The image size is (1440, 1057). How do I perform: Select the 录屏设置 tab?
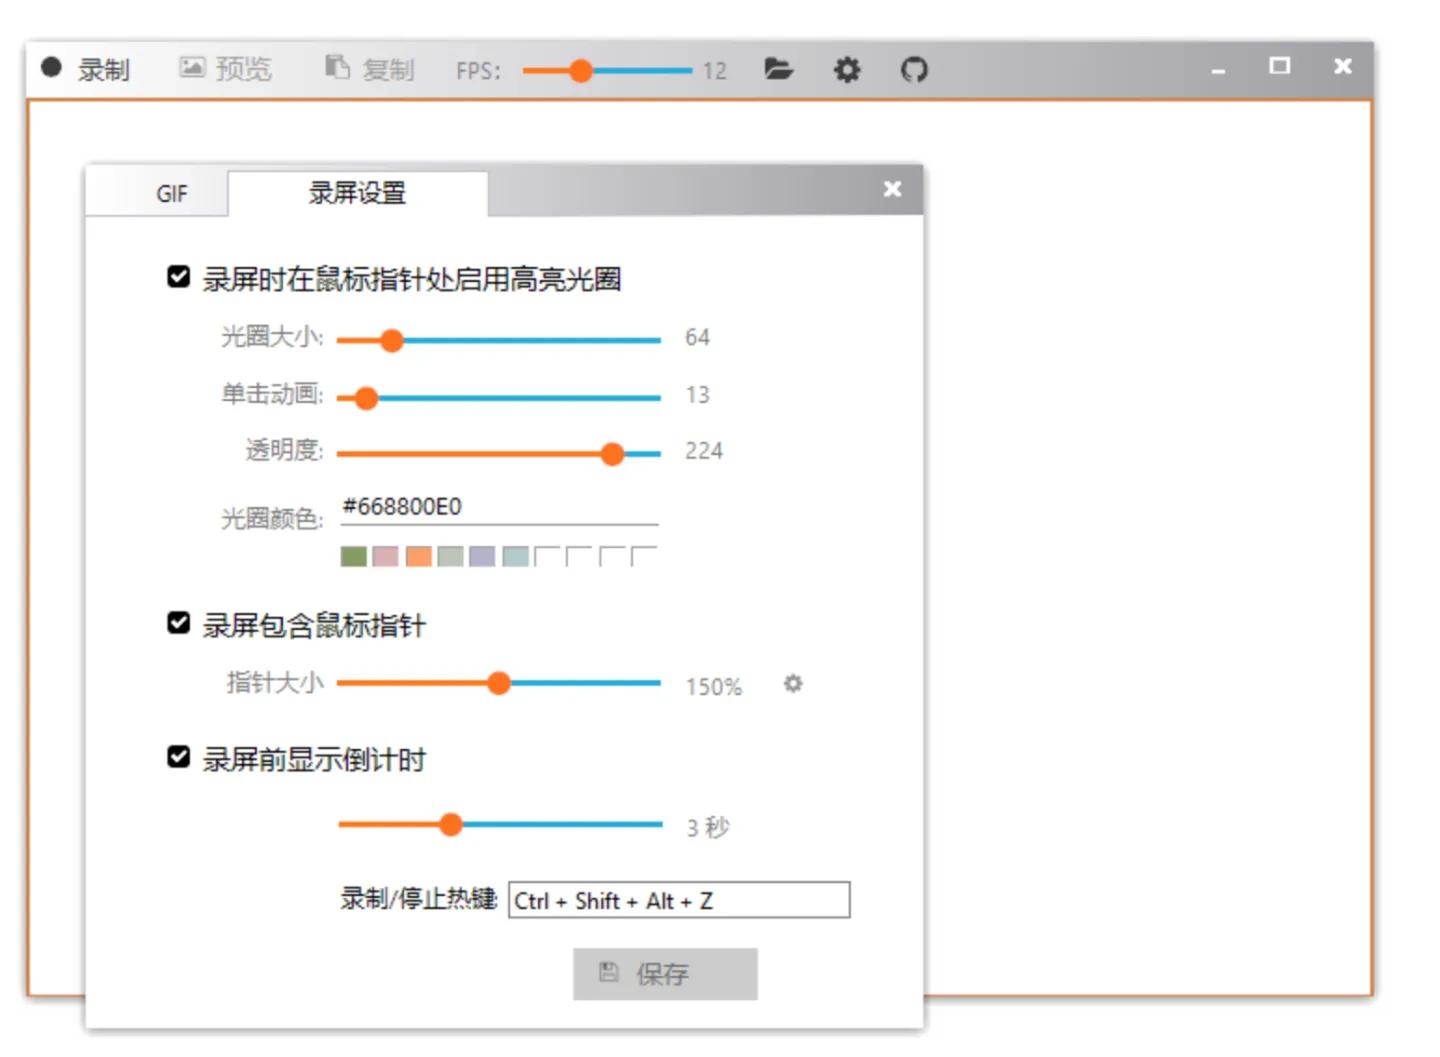click(x=357, y=194)
